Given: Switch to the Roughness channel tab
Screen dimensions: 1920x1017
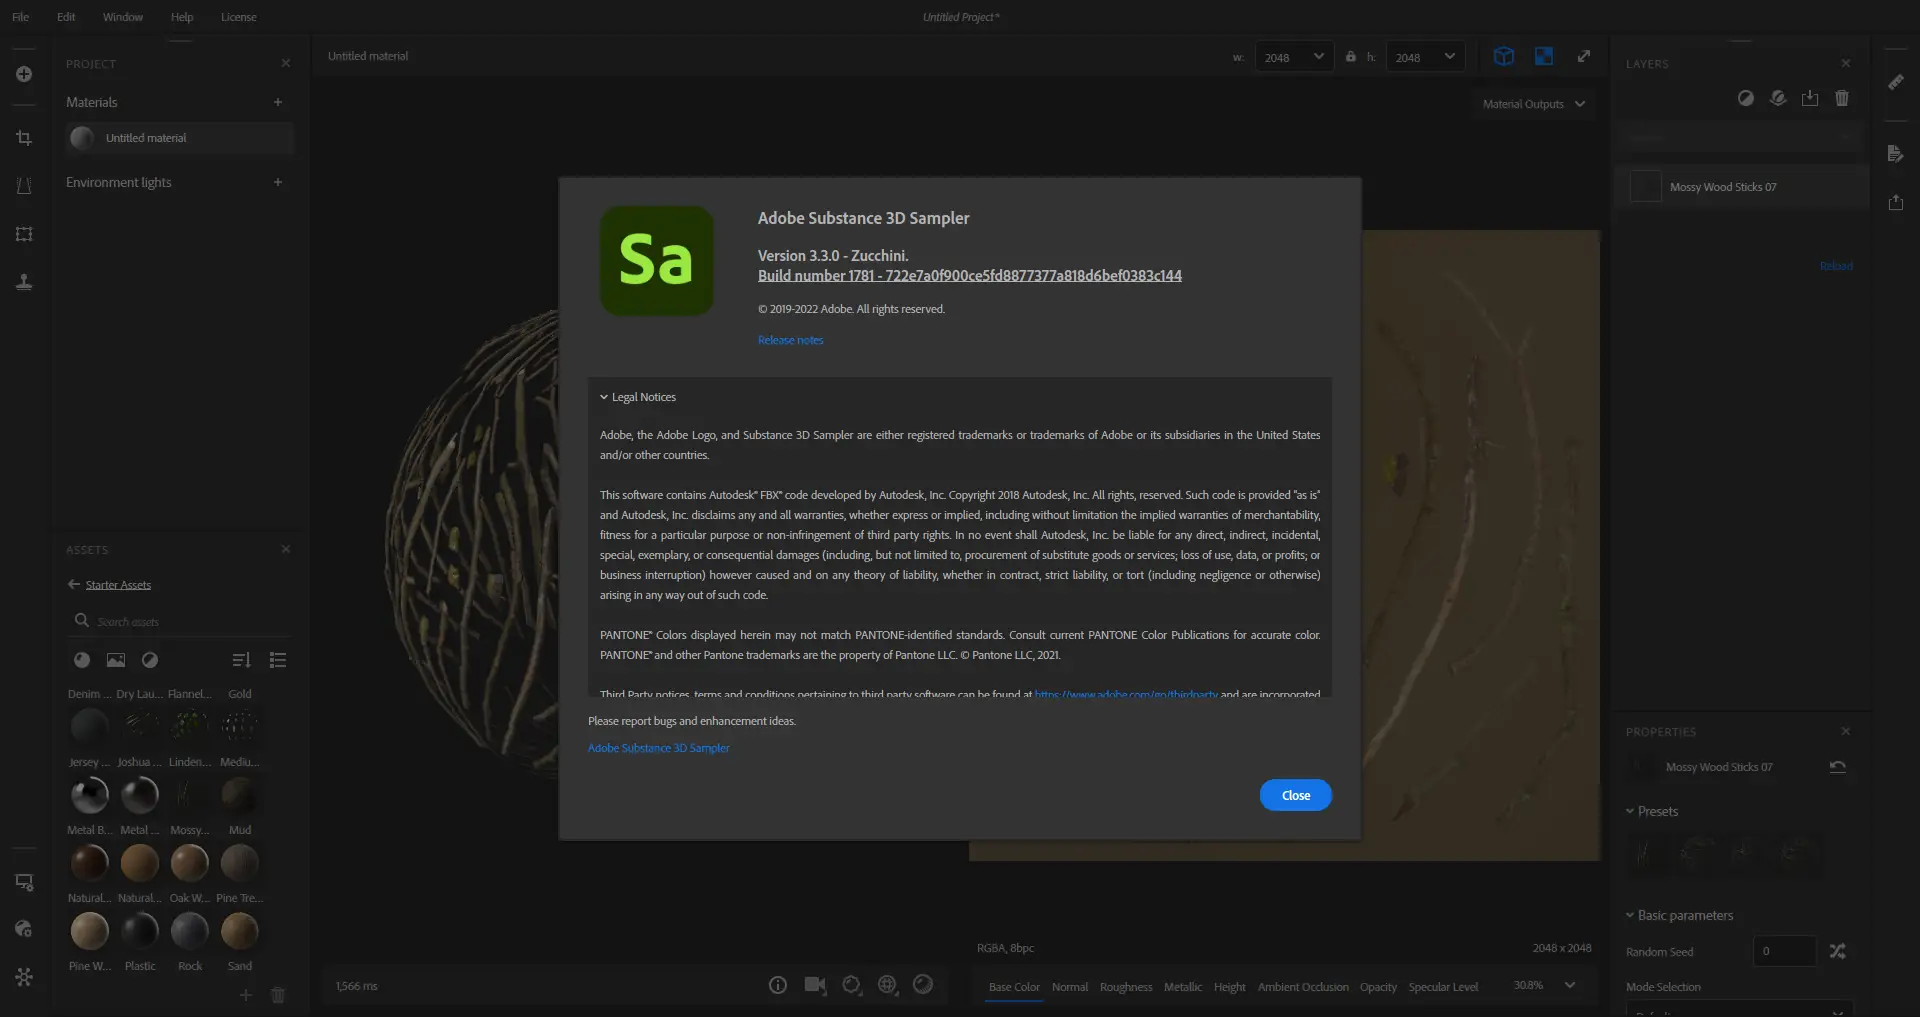Looking at the screenshot, I should pos(1126,987).
